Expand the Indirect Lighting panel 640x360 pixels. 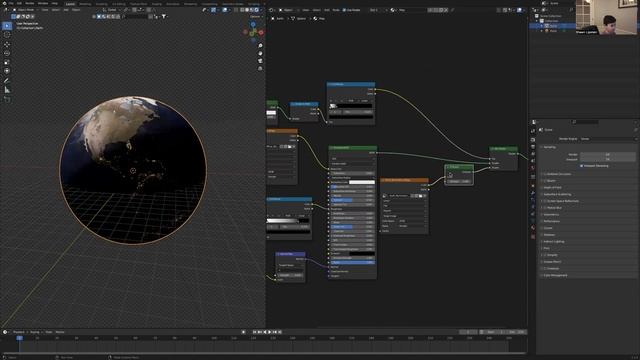[x=553, y=241]
